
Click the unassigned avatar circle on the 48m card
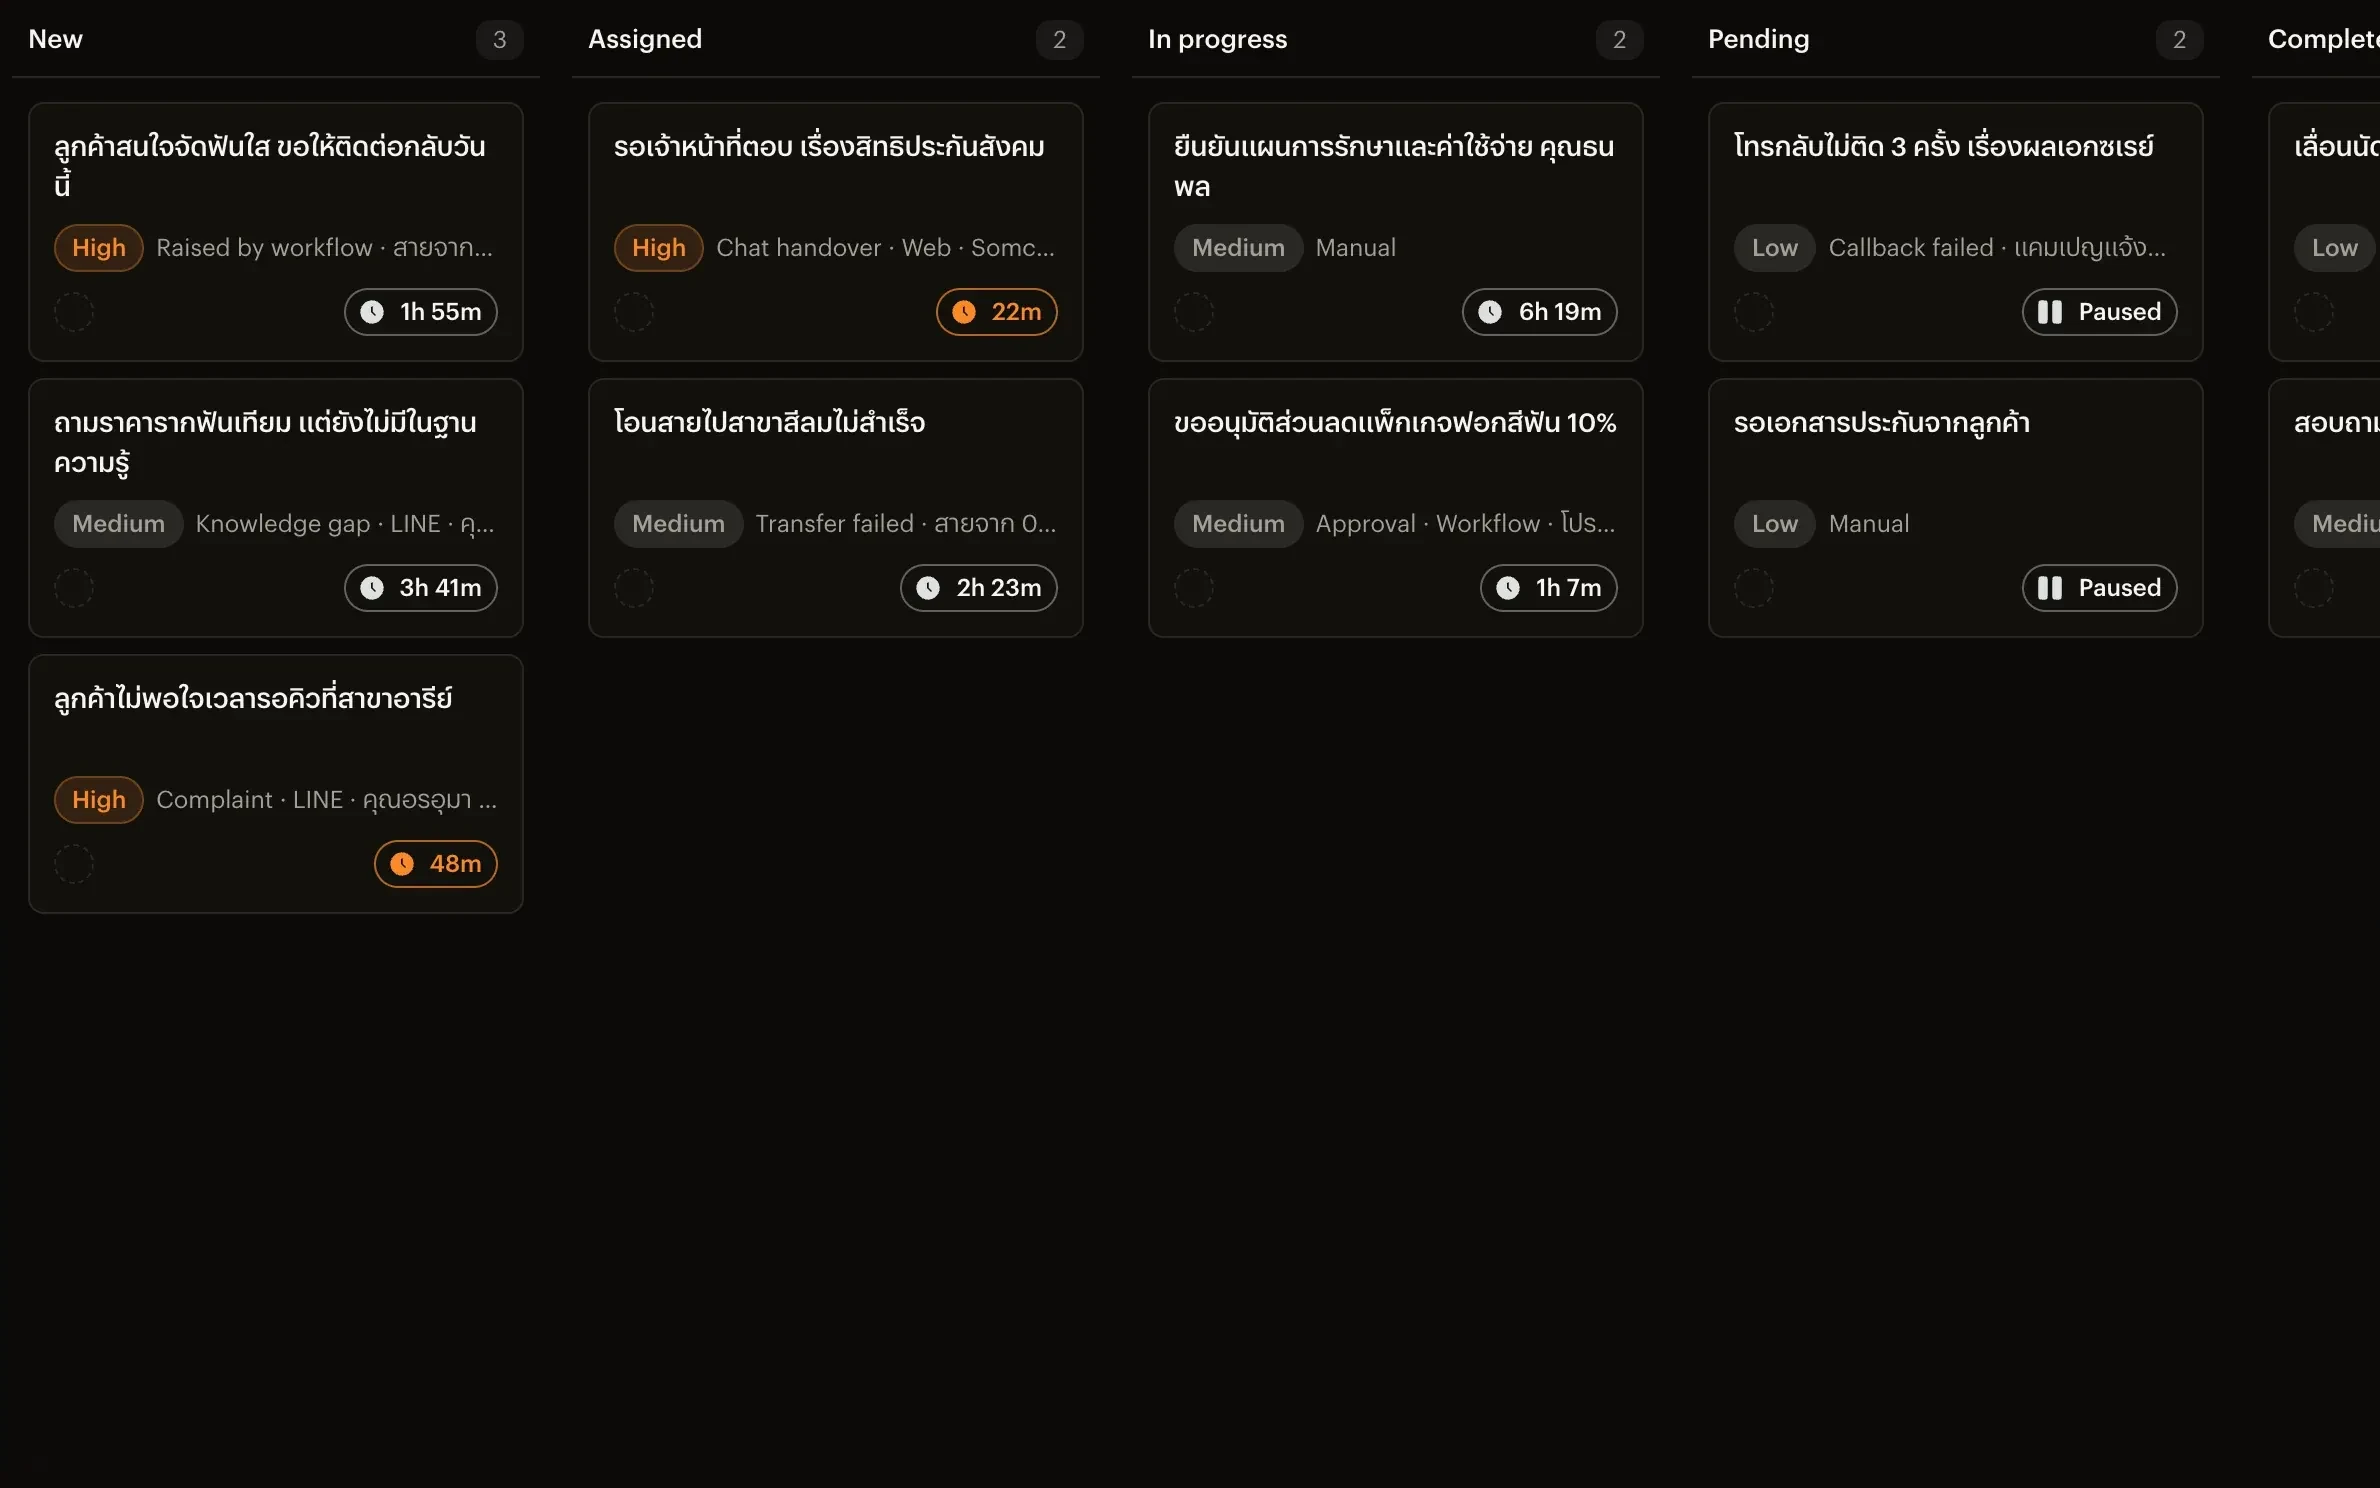(74, 864)
